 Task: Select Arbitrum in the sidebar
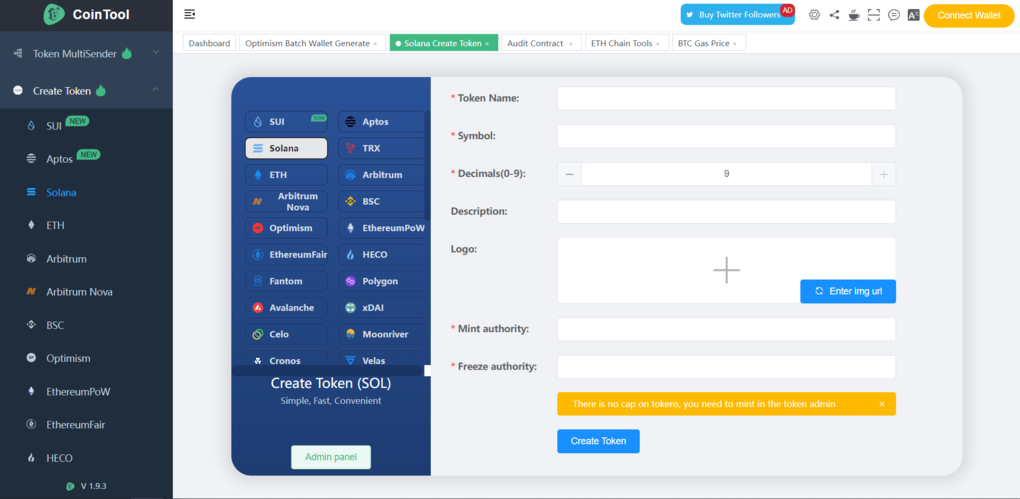pyautogui.click(x=86, y=259)
